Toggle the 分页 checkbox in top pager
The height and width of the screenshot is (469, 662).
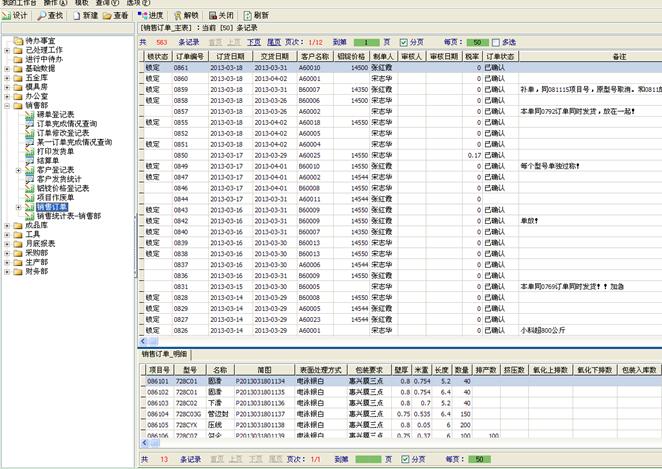click(404, 42)
